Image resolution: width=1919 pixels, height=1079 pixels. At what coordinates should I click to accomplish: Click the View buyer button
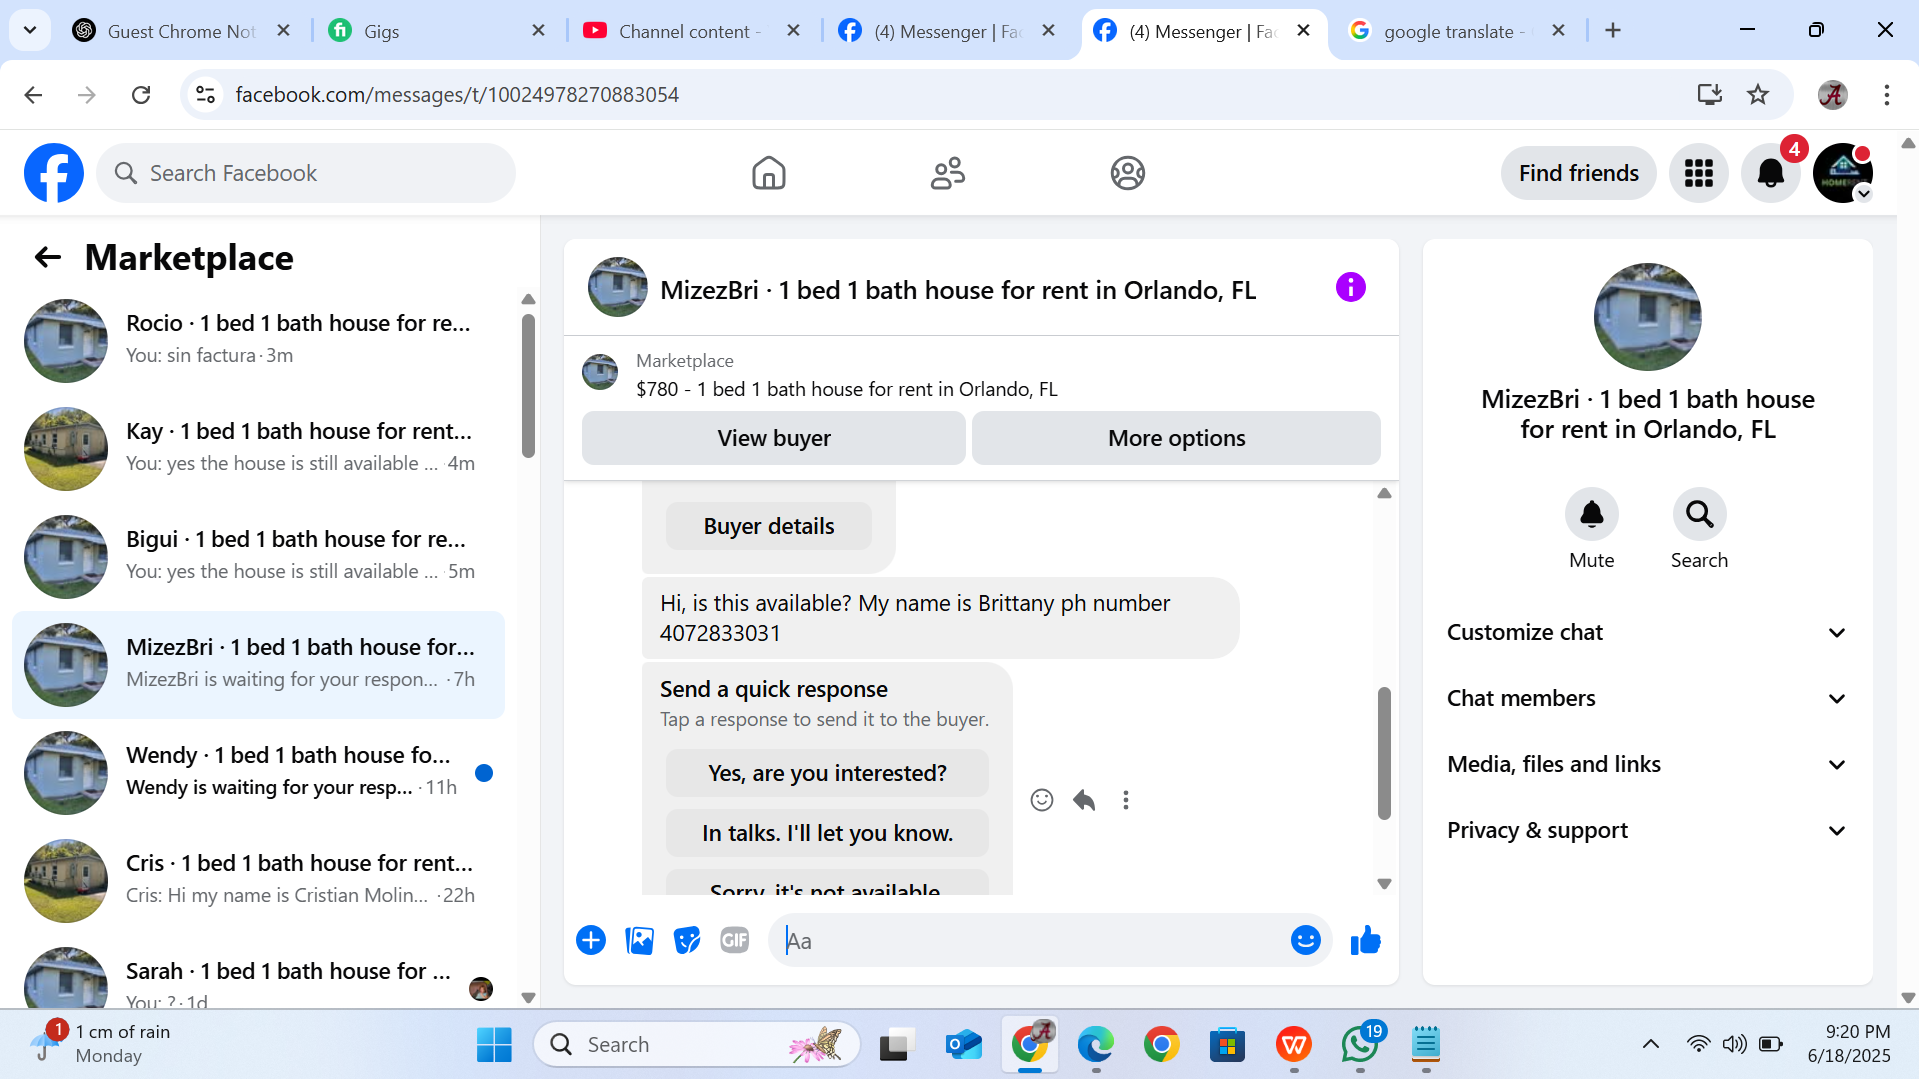(x=773, y=438)
